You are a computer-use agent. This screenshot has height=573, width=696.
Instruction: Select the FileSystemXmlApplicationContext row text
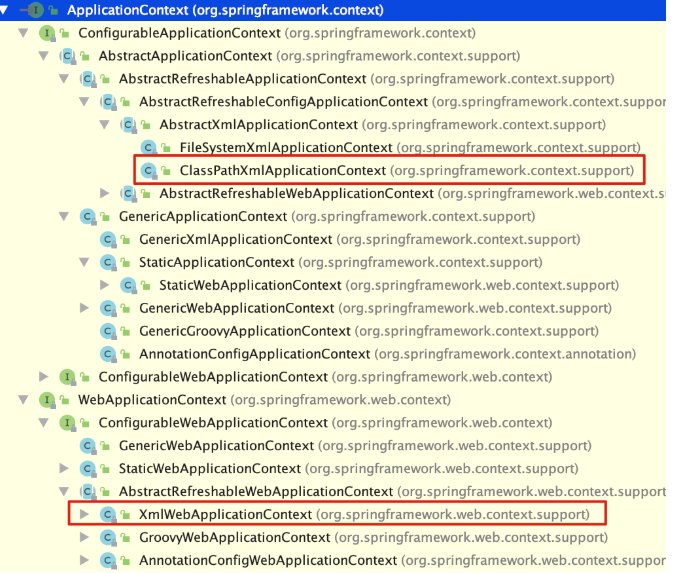(410, 147)
